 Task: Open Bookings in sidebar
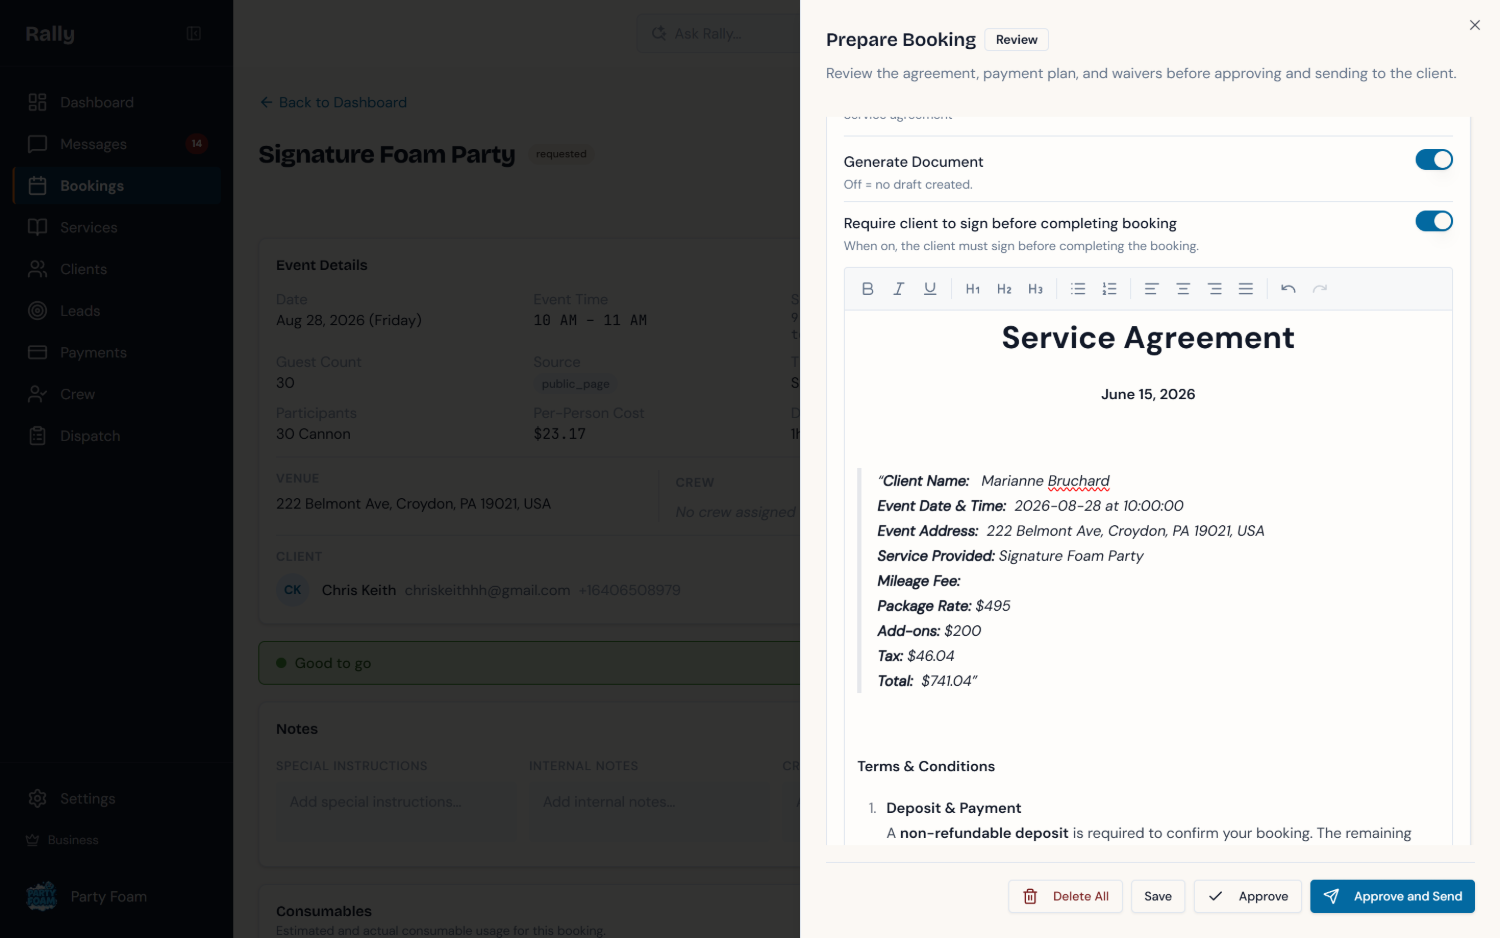pos(117,186)
